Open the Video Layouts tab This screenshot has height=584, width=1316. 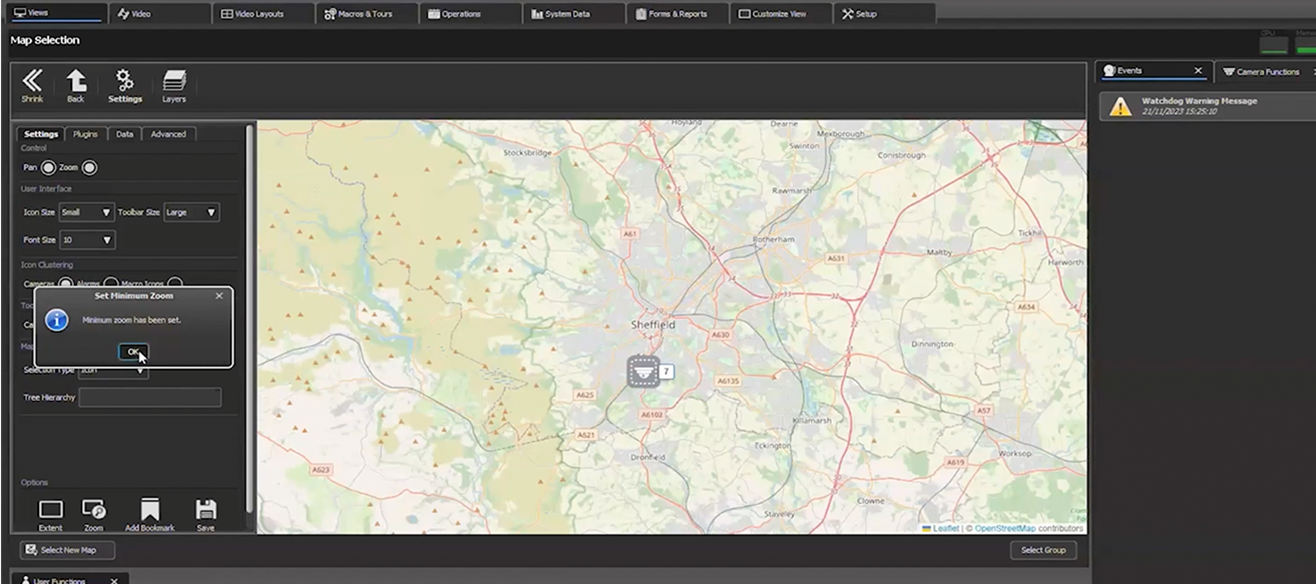[264, 14]
